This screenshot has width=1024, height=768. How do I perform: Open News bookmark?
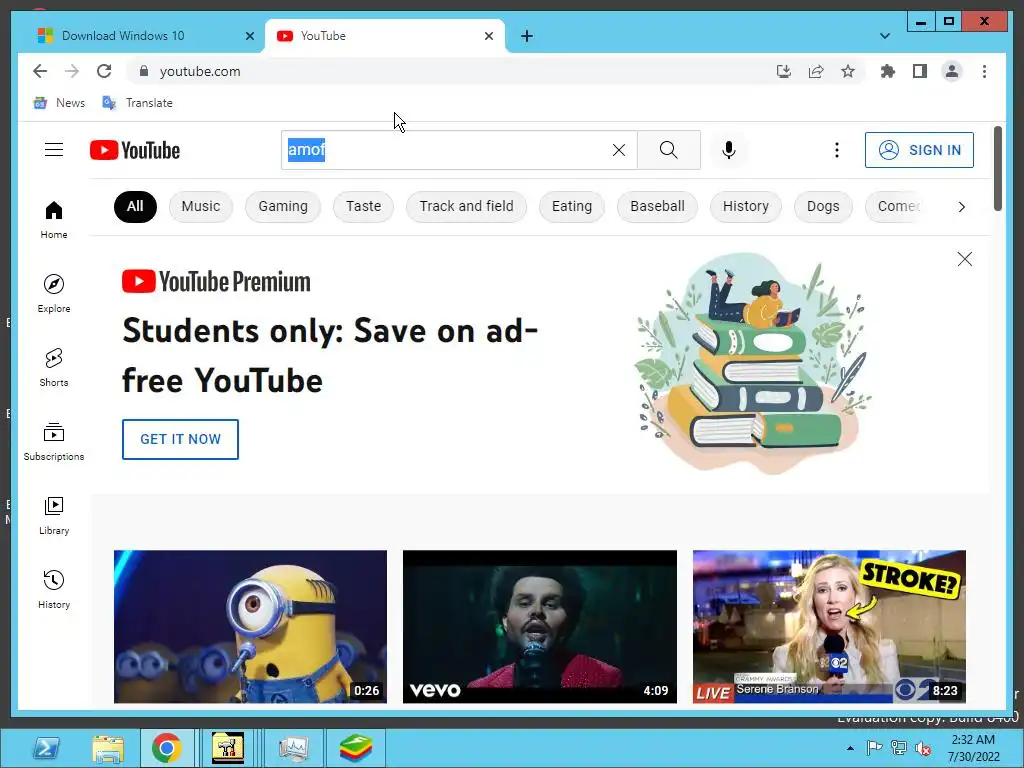pyautogui.click(x=59, y=103)
